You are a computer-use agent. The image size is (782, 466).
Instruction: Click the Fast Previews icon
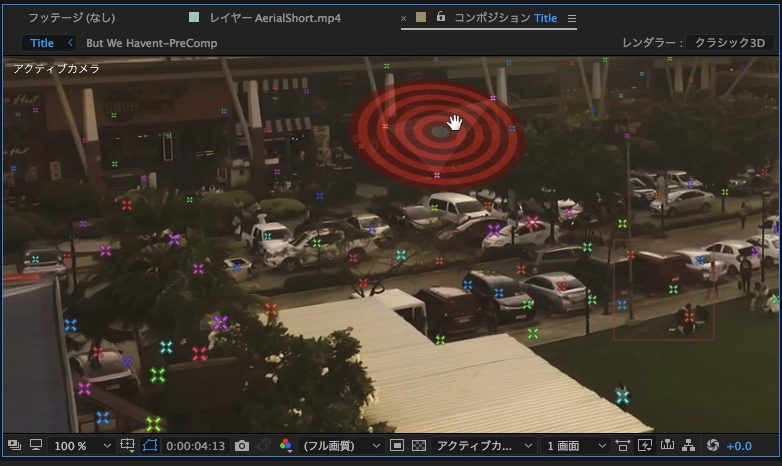coord(645,445)
